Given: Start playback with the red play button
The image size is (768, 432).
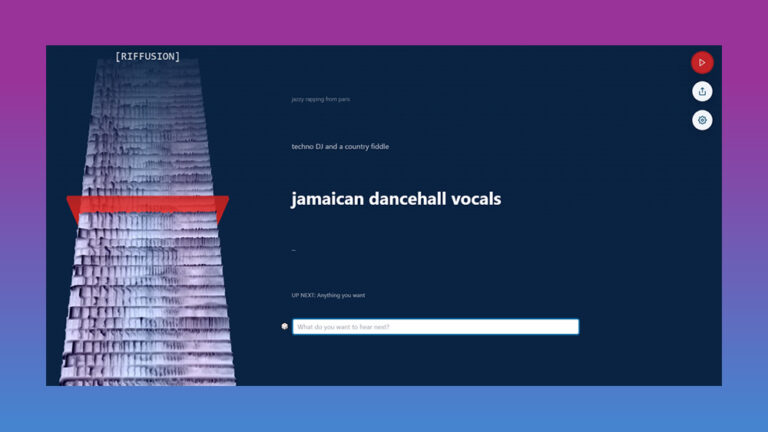Looking at the screenshot, I should tap(702, 63).
